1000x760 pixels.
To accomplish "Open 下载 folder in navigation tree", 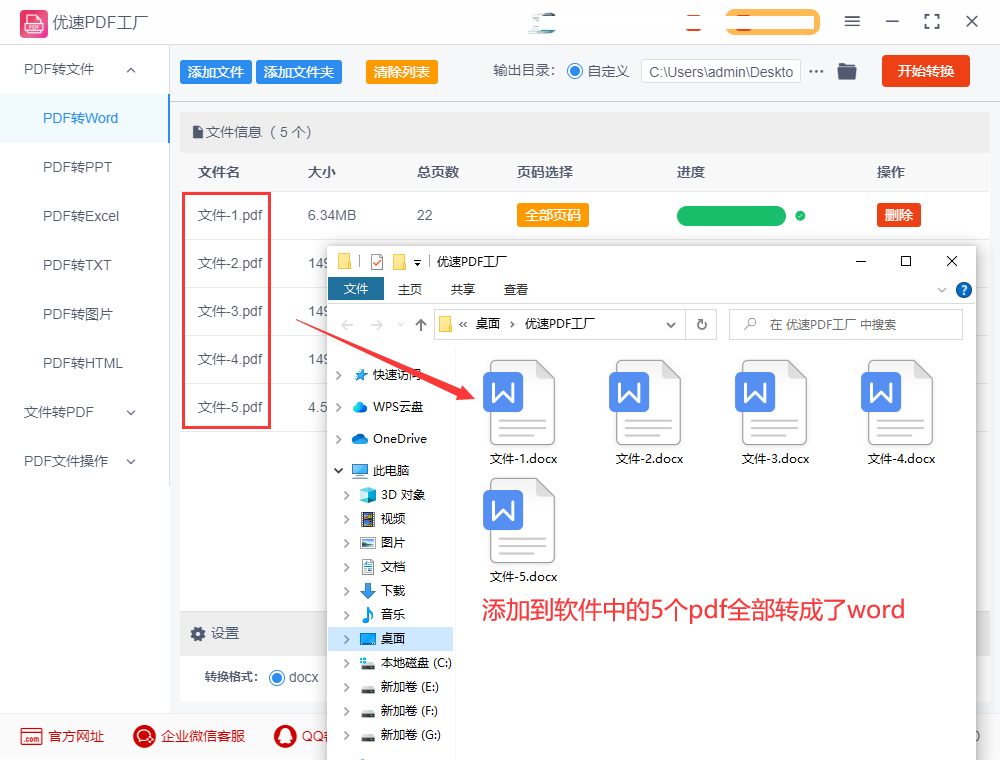I will pyautogui.click(x=383, y=591).
